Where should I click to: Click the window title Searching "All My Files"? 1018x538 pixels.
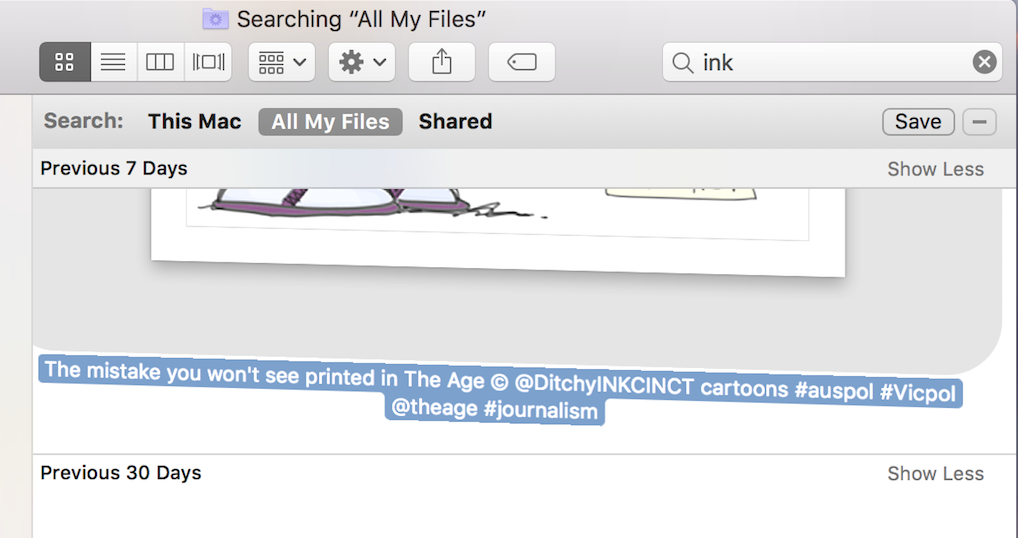click(x=362, y=19)
